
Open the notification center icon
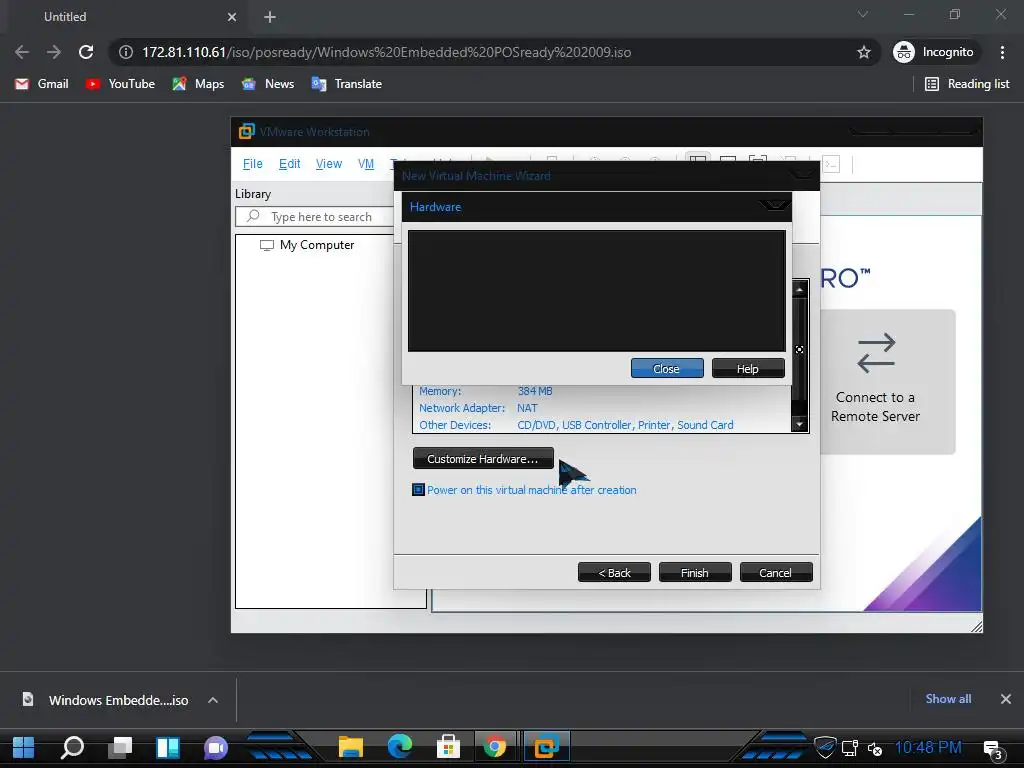coord(993,749)
